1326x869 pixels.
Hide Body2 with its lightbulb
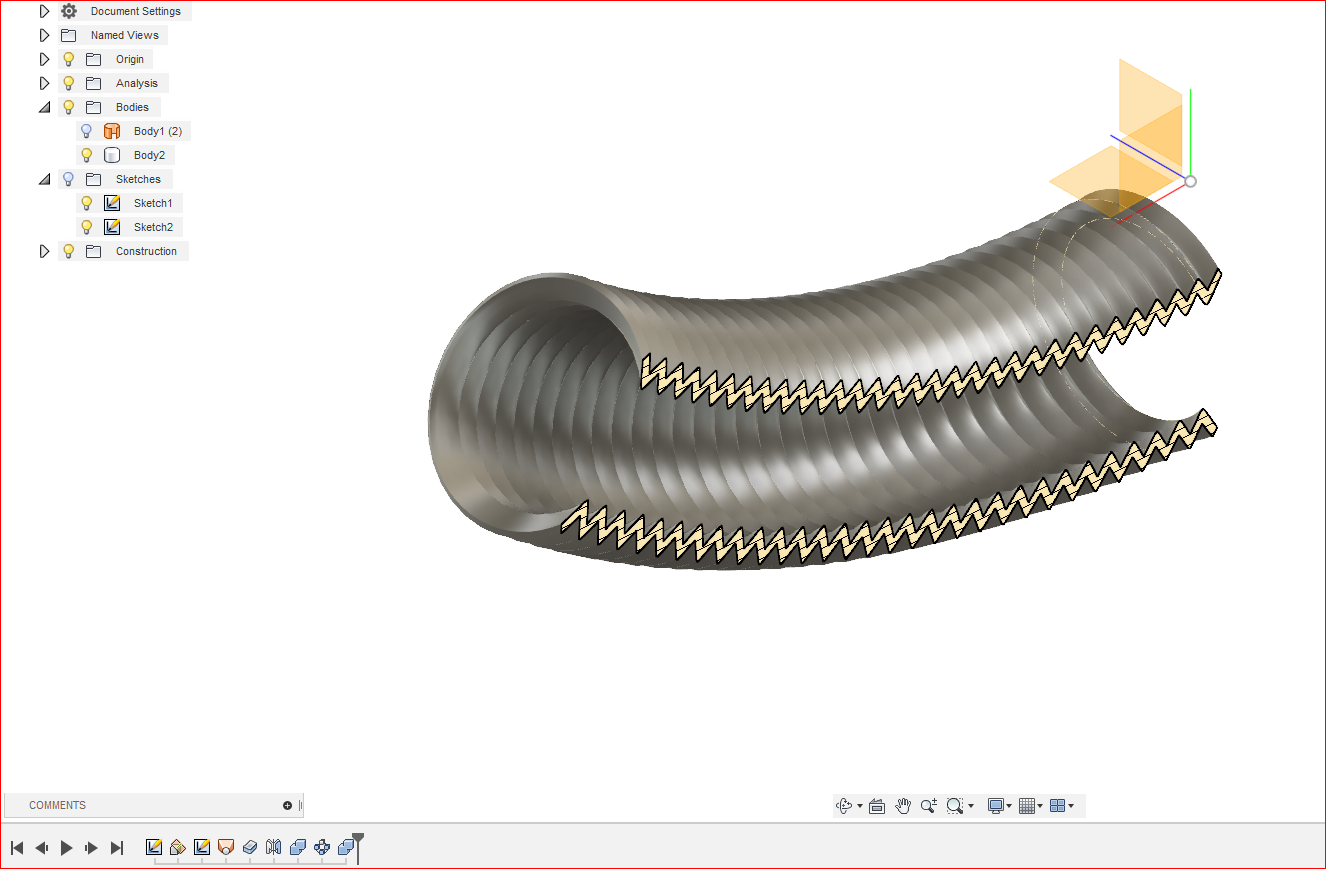87,155
